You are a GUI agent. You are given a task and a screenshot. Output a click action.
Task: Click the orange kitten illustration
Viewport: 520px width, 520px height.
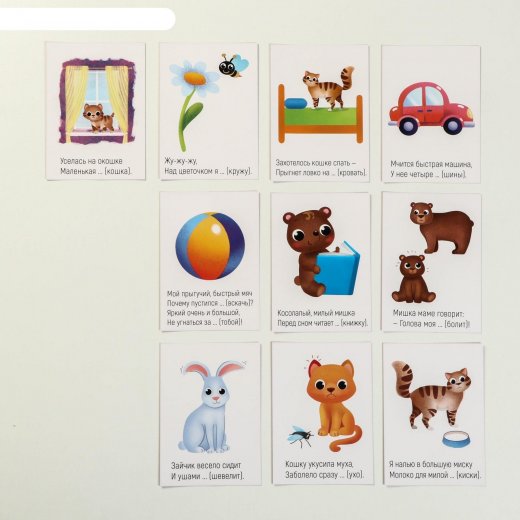point(334,404)
